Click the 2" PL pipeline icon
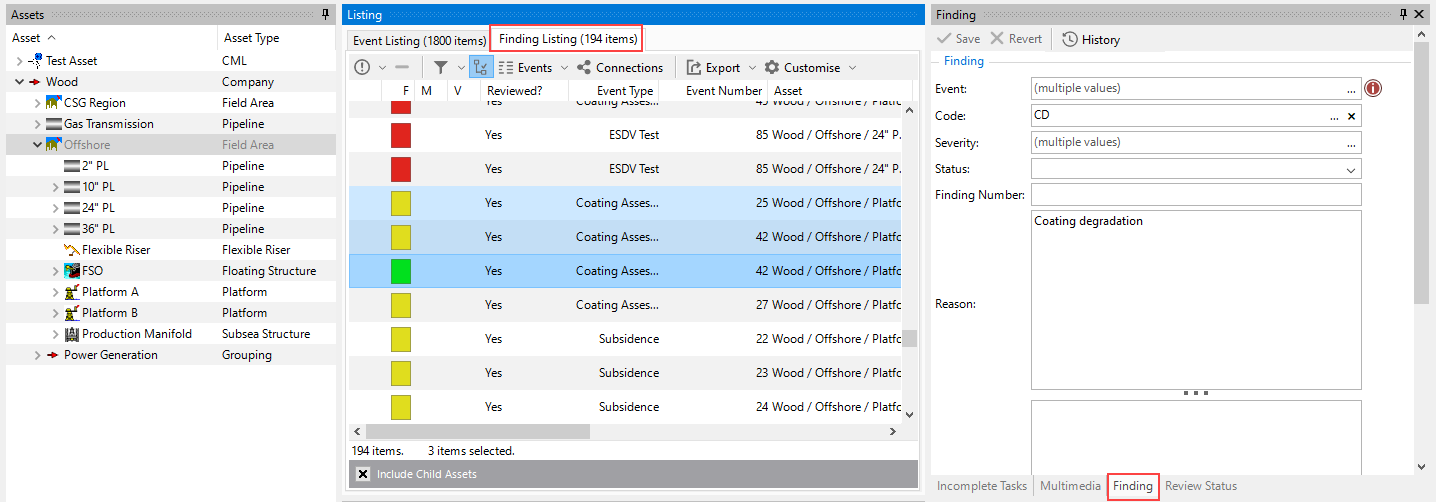Image resolution: width=1438 pixels, height=502 pixels. click(x=72, y=166)
